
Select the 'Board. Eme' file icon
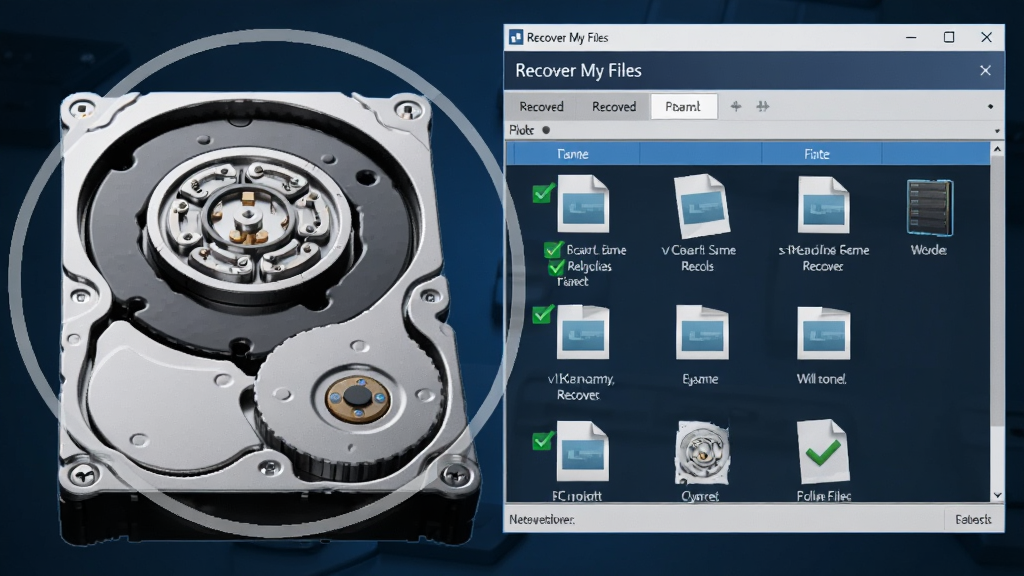[x=583, y=204]
